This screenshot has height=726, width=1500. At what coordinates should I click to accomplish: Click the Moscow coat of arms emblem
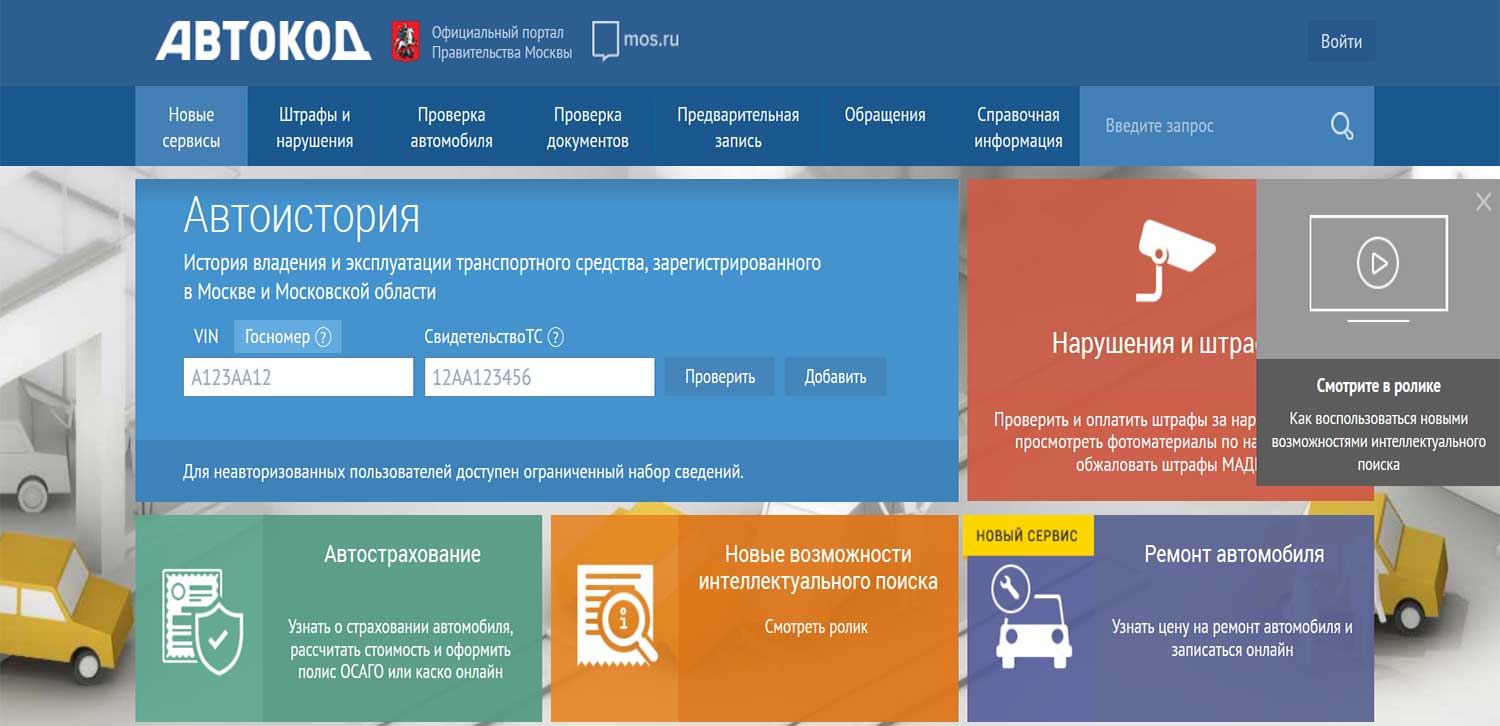pos(405,41)
